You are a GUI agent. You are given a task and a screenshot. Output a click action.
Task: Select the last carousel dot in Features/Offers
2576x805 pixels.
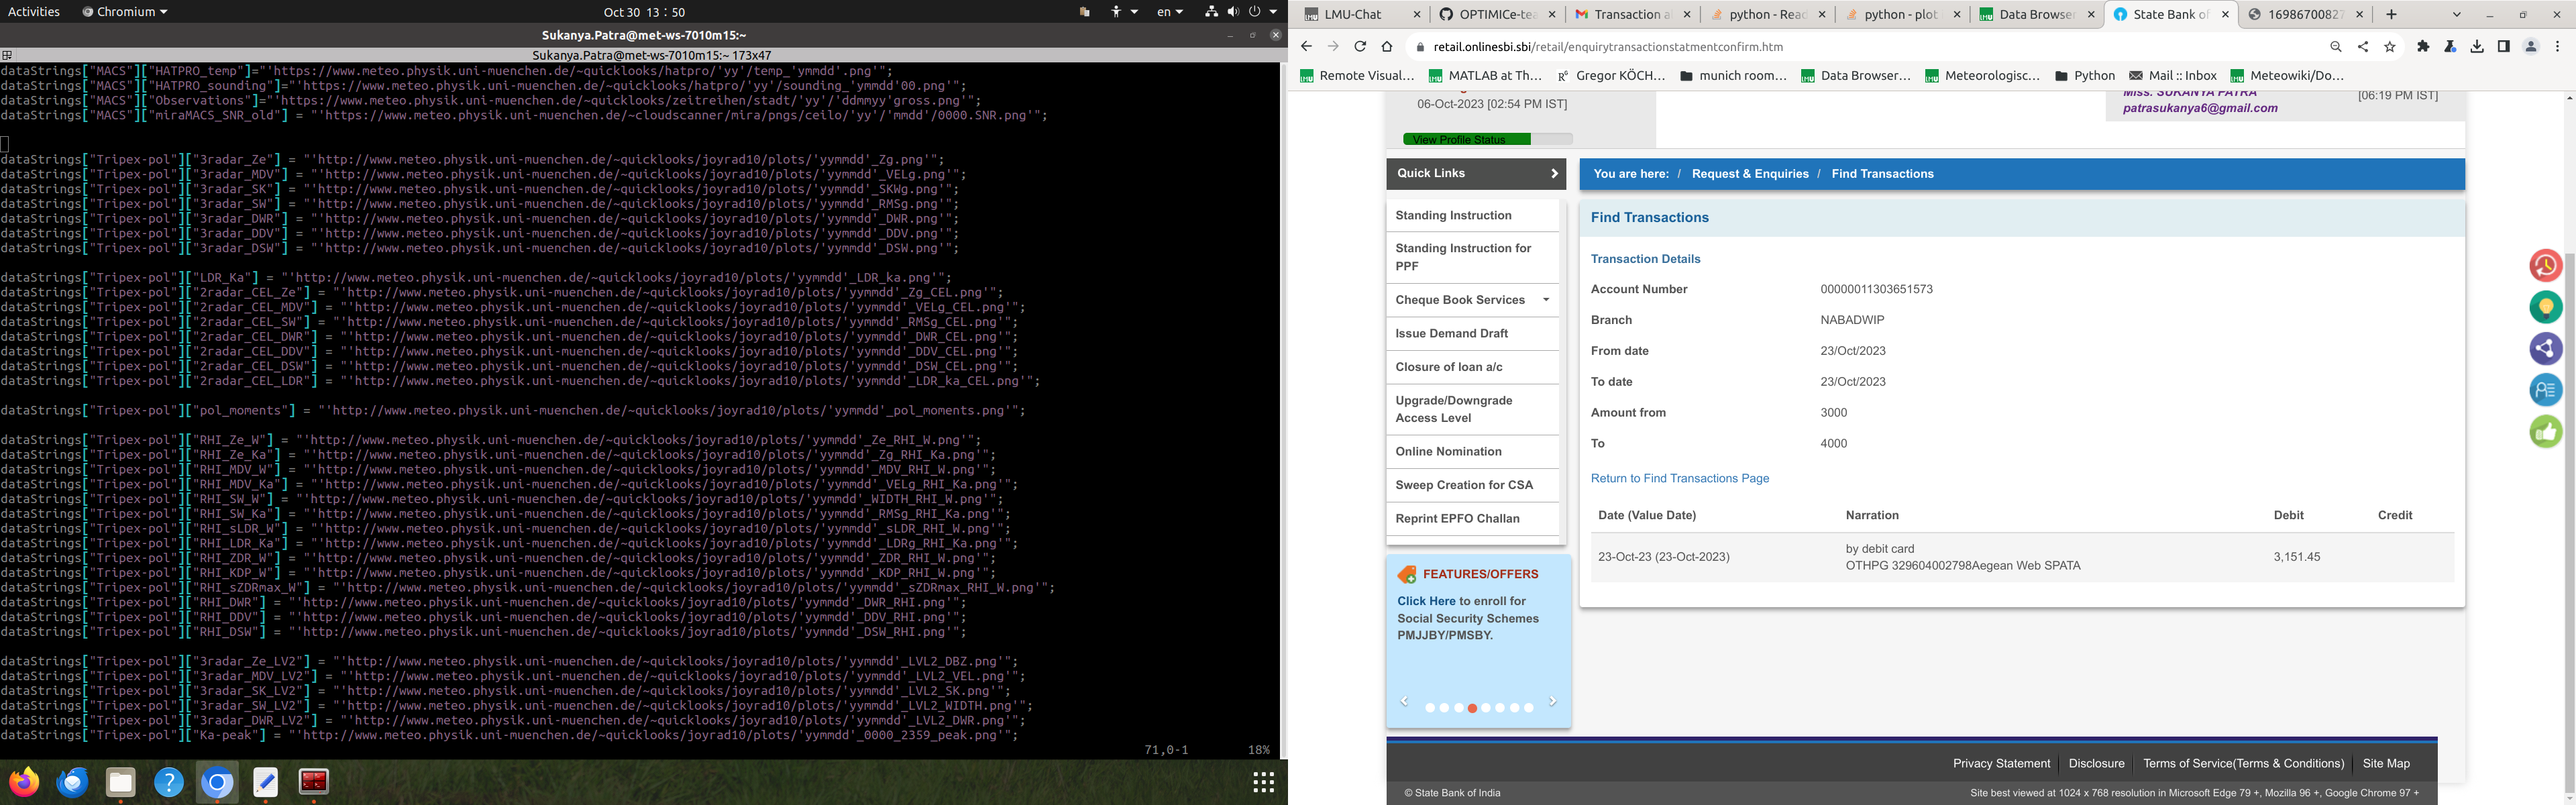(x=1529, y=708)
